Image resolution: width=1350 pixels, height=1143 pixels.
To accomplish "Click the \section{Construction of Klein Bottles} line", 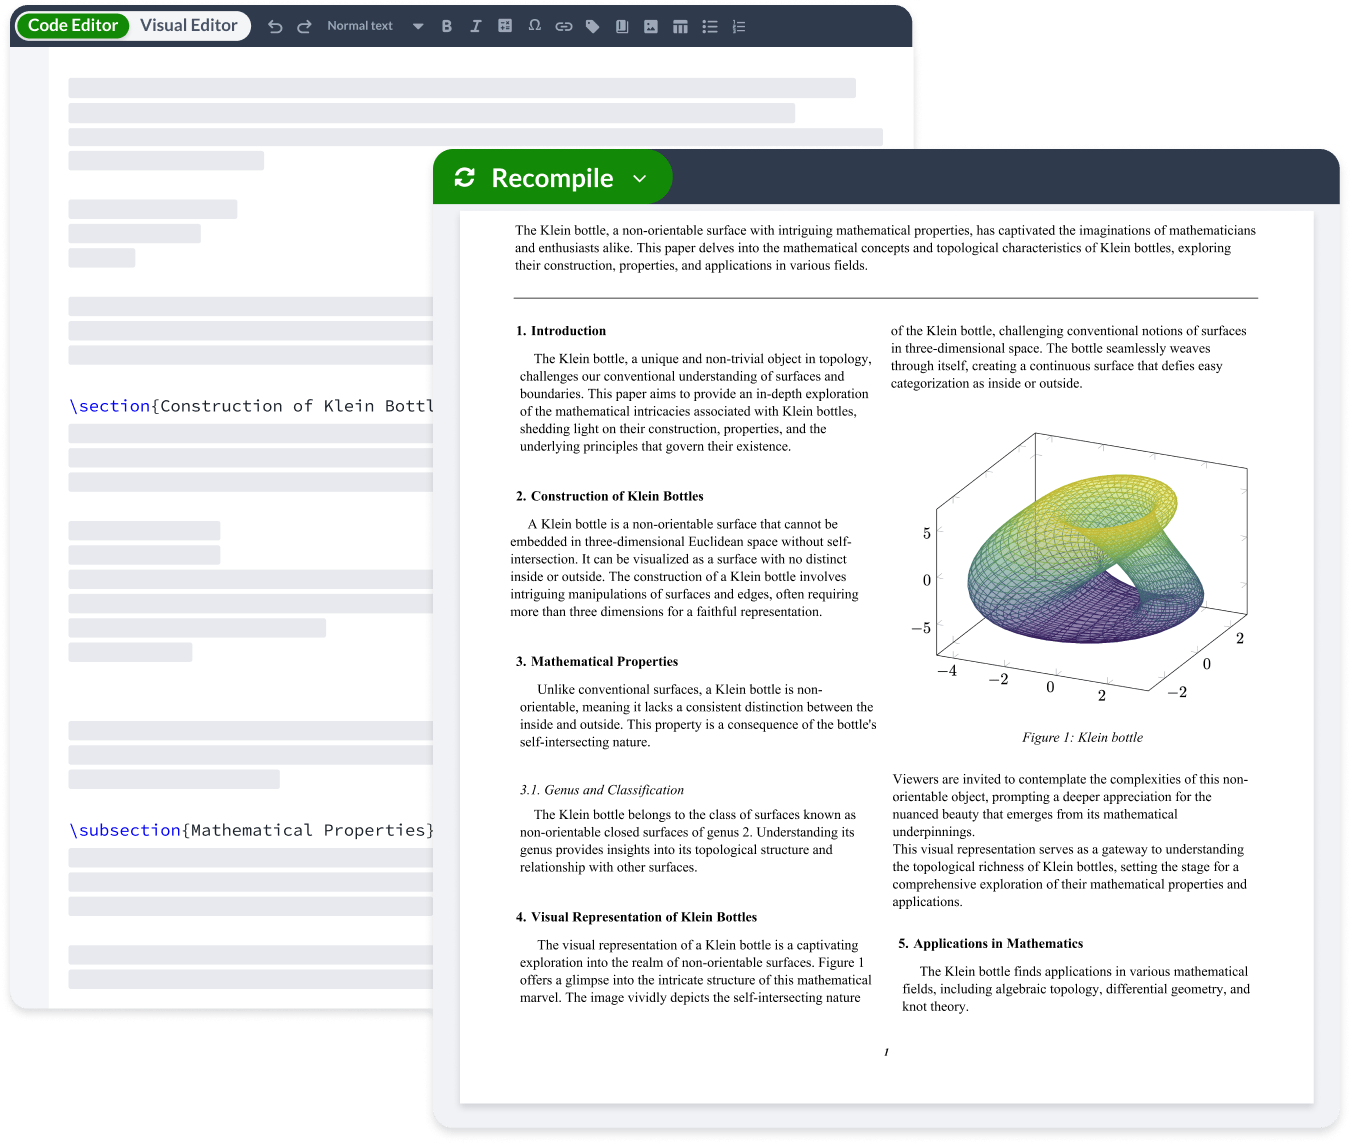I will click(x=250, y=405).
